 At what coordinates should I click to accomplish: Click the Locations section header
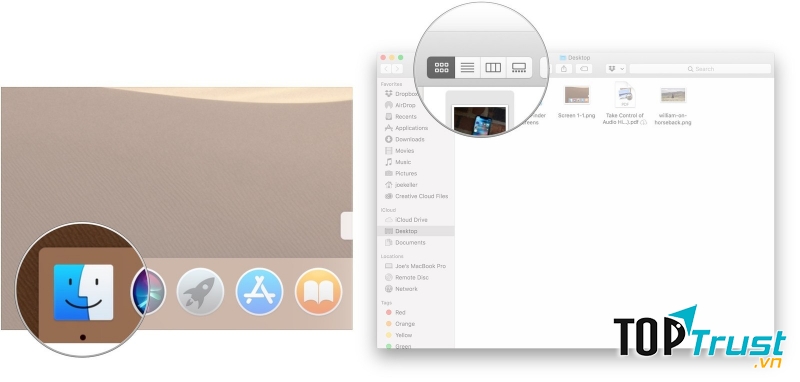(x=392, y=256)
